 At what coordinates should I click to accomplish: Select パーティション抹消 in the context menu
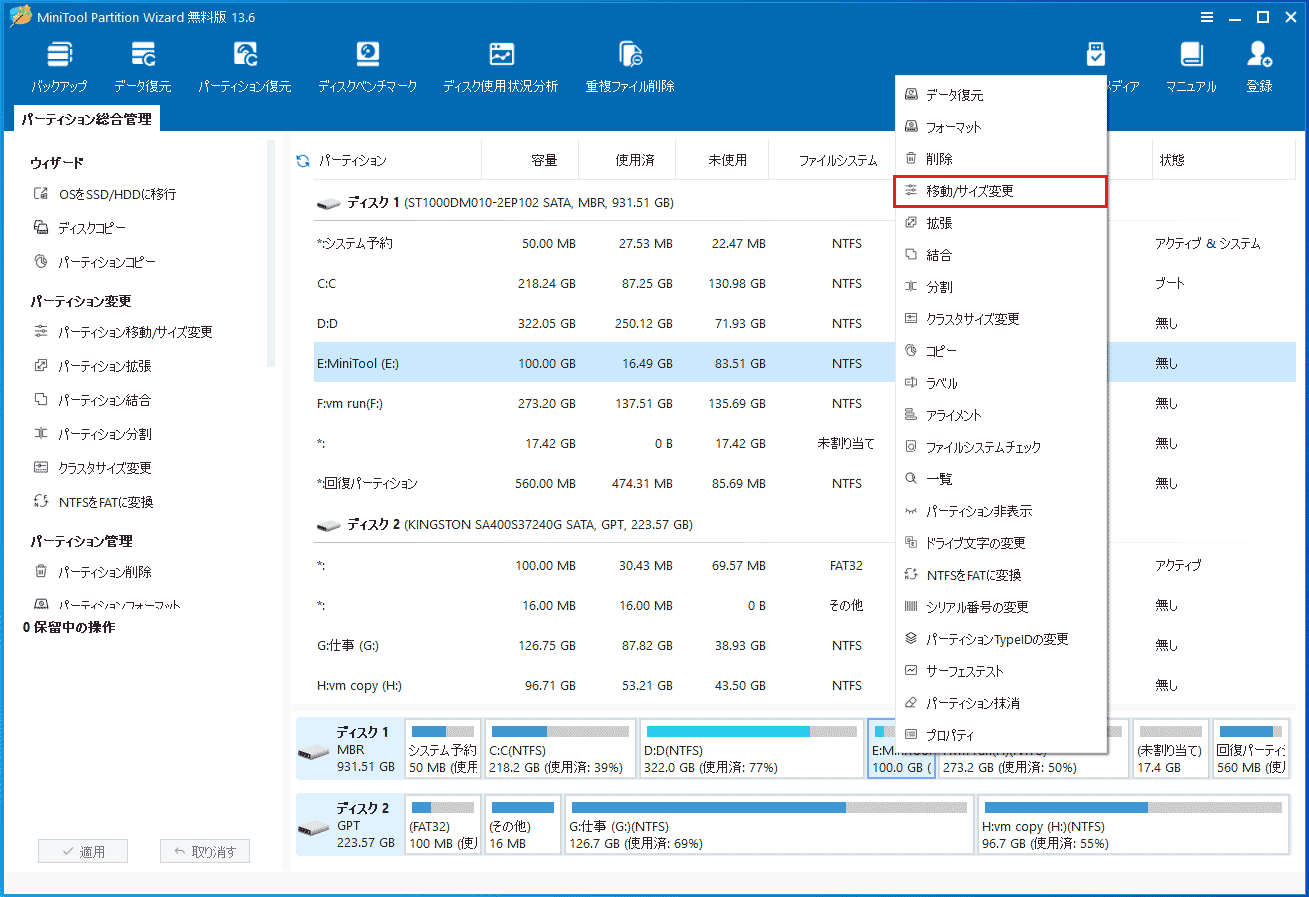1001,703
